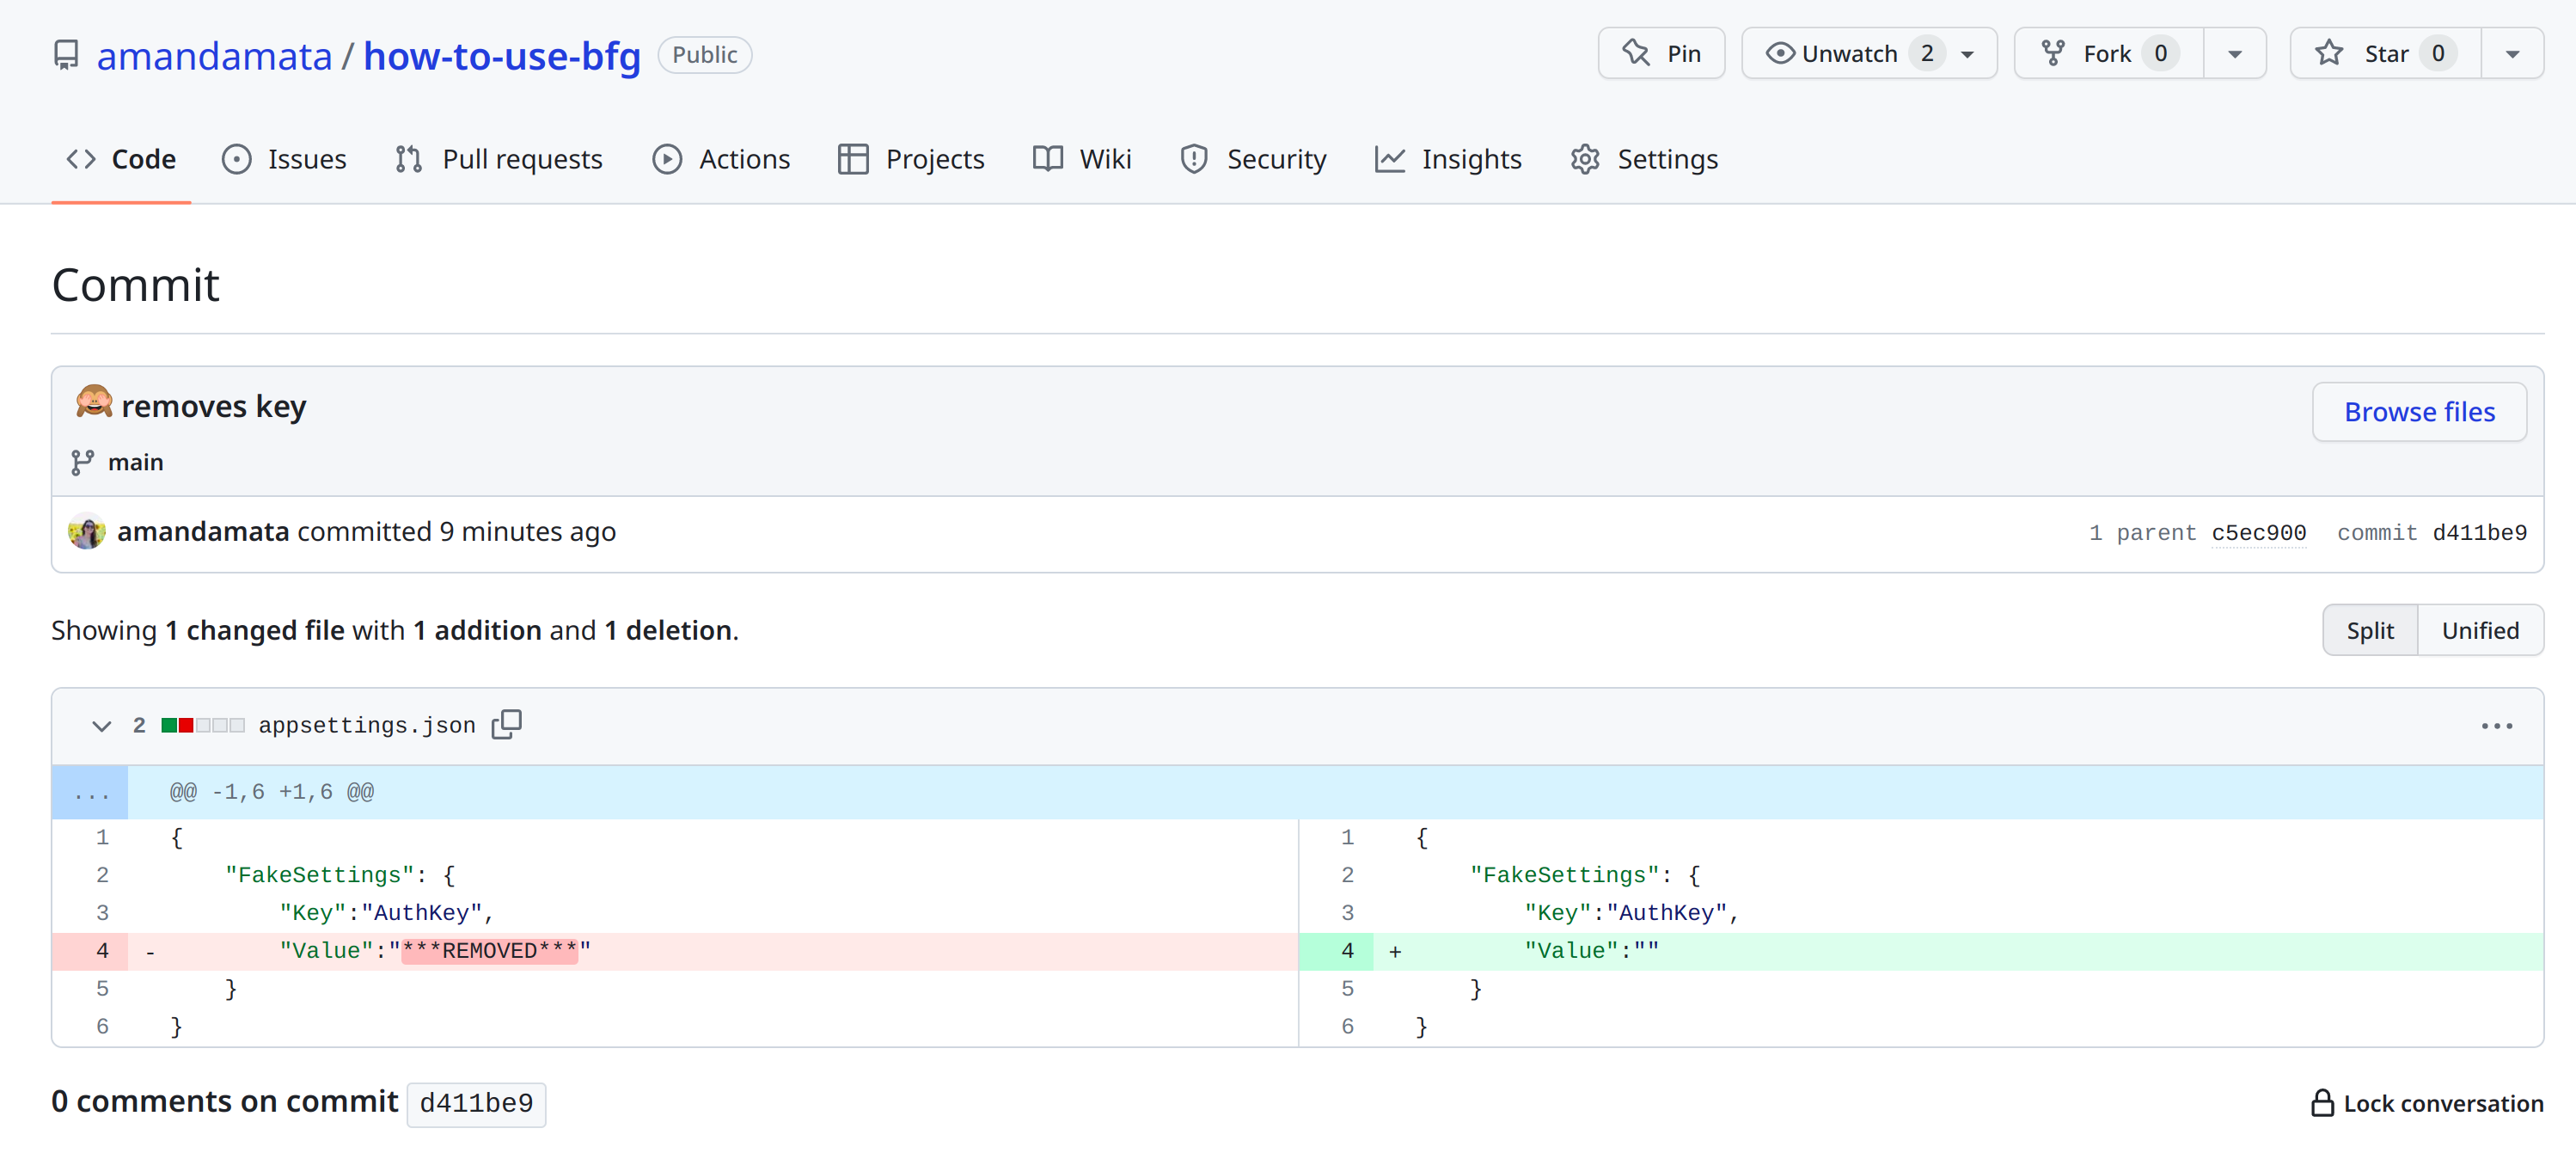Star the how-to-use-bfg repository

coord(2385,53)
